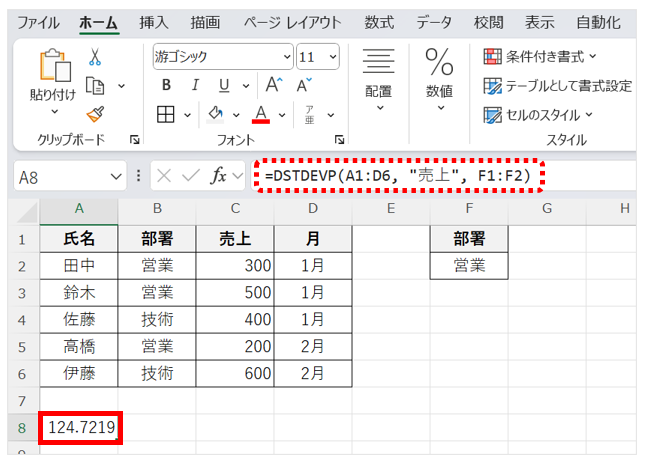Toggle Bold formatting
645x460 pixels.
(x=166, y=85)
